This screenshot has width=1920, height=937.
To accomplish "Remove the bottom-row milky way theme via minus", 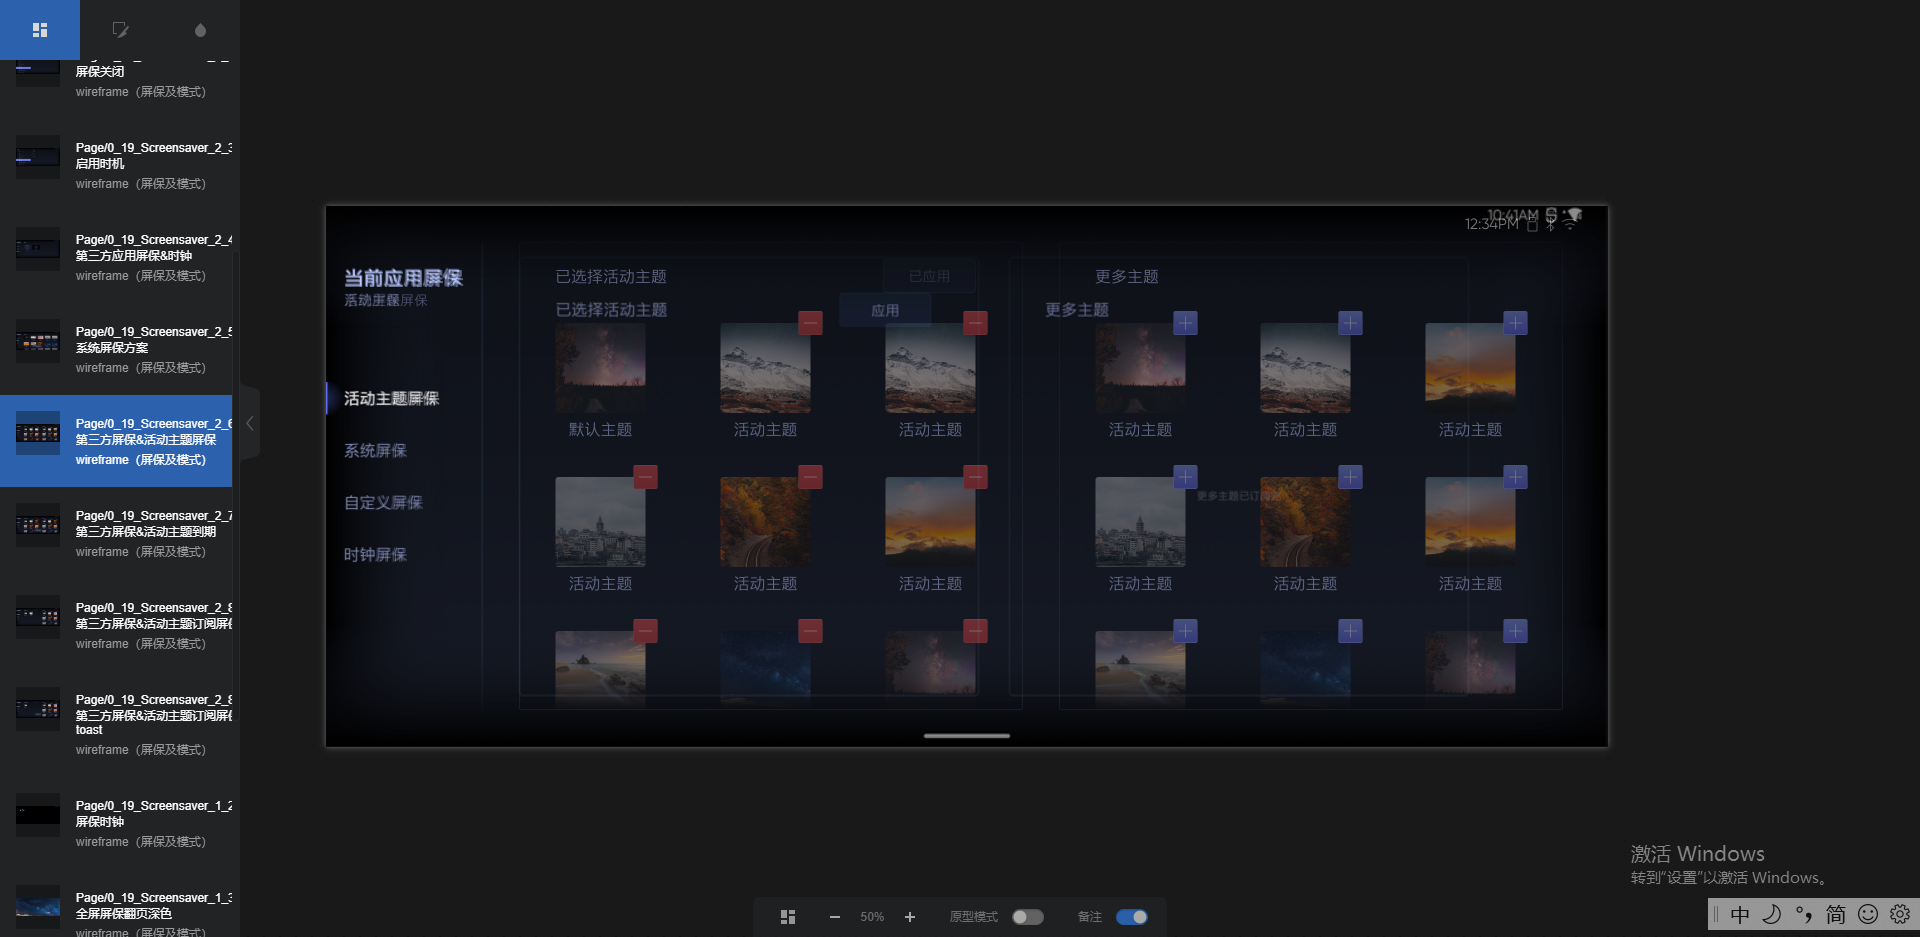I will 975,631.
